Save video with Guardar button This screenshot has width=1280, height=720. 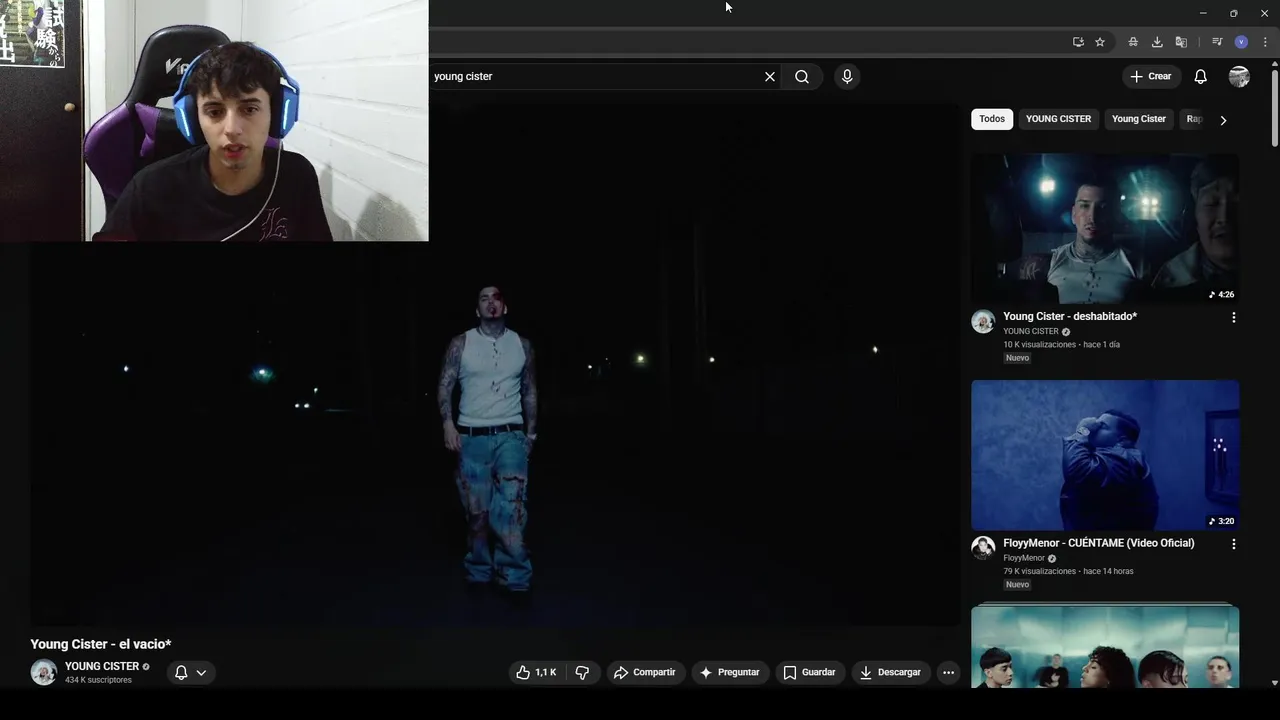click(809, 672)
